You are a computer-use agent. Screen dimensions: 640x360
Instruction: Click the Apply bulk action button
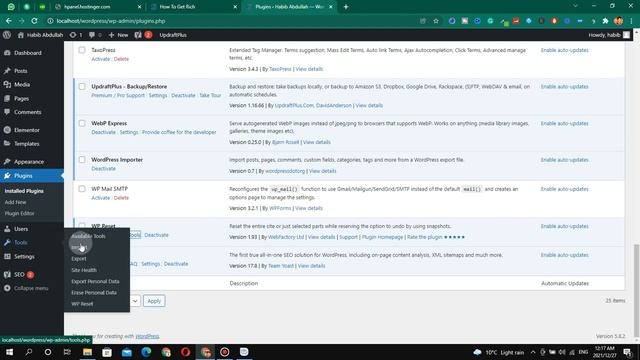(x=154, y=301)
